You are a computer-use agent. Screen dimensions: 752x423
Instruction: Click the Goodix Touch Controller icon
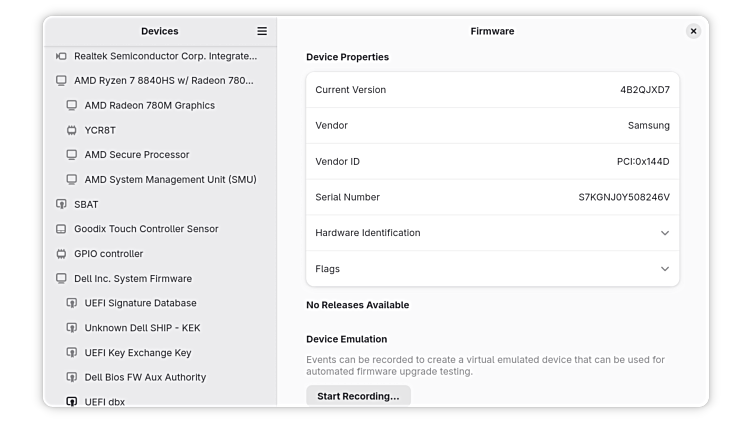[x=61, y=229]
